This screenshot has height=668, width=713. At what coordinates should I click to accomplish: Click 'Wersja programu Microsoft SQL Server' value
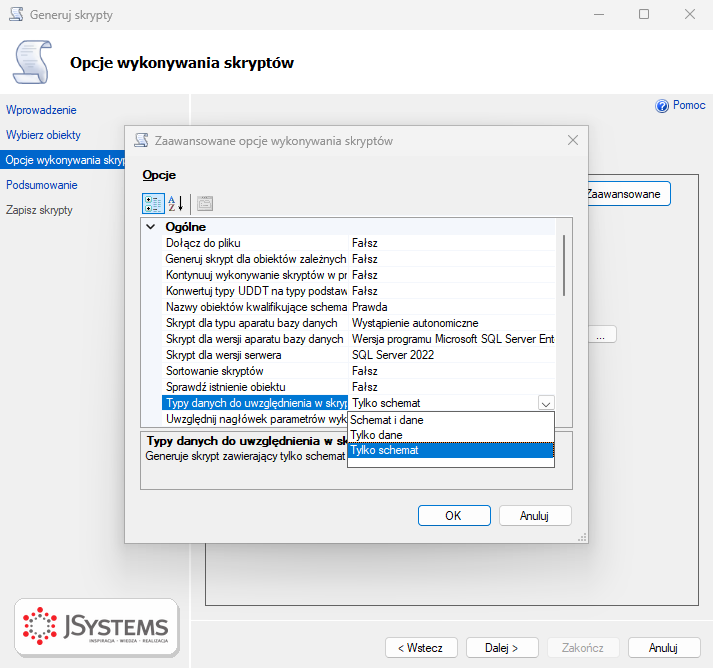pos(452,339)
